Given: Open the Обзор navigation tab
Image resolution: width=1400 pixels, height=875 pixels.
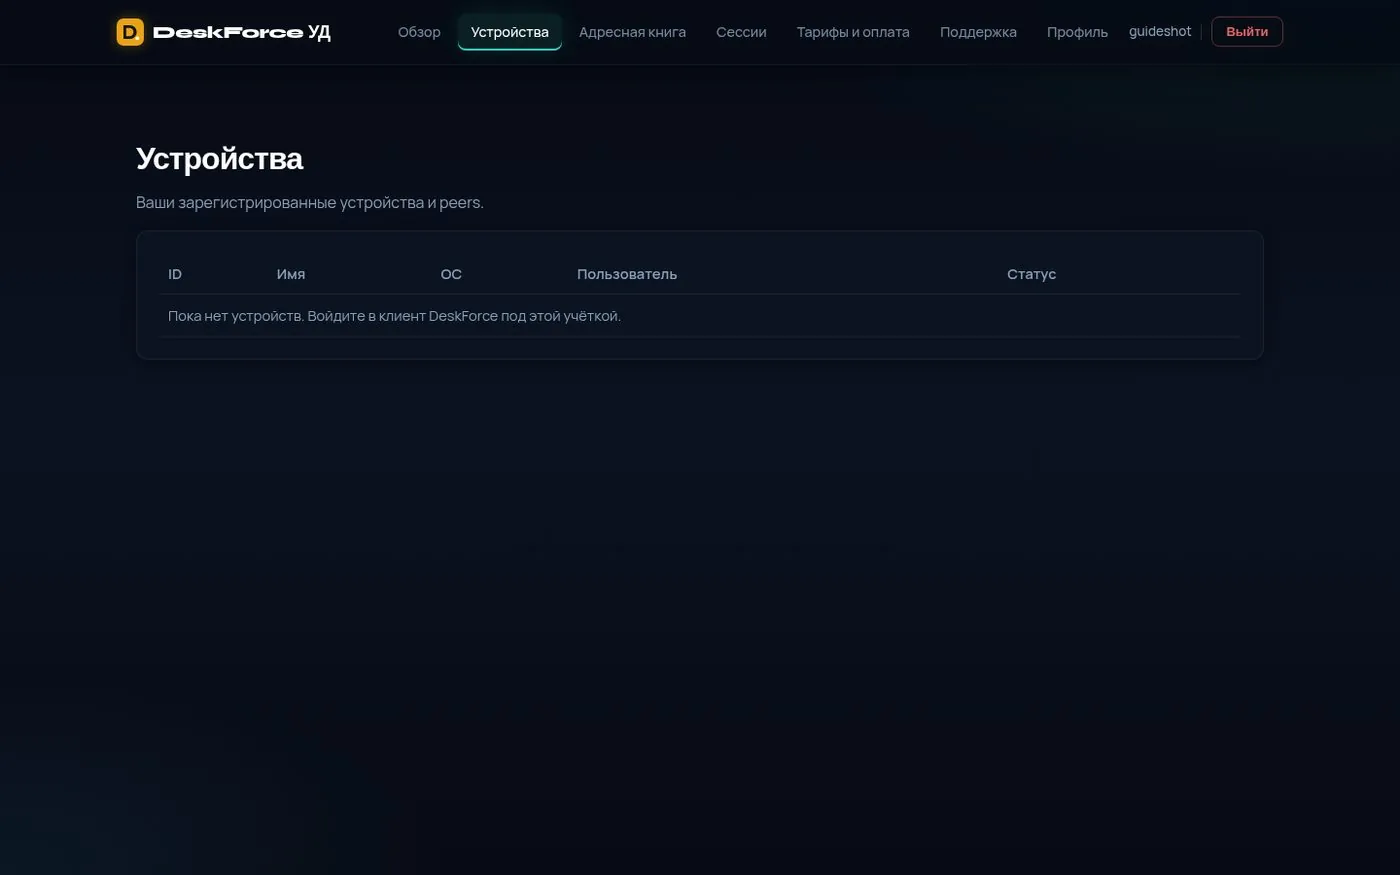Looking at the screenshot, I should pyautogui.click(x=419, y=32).
